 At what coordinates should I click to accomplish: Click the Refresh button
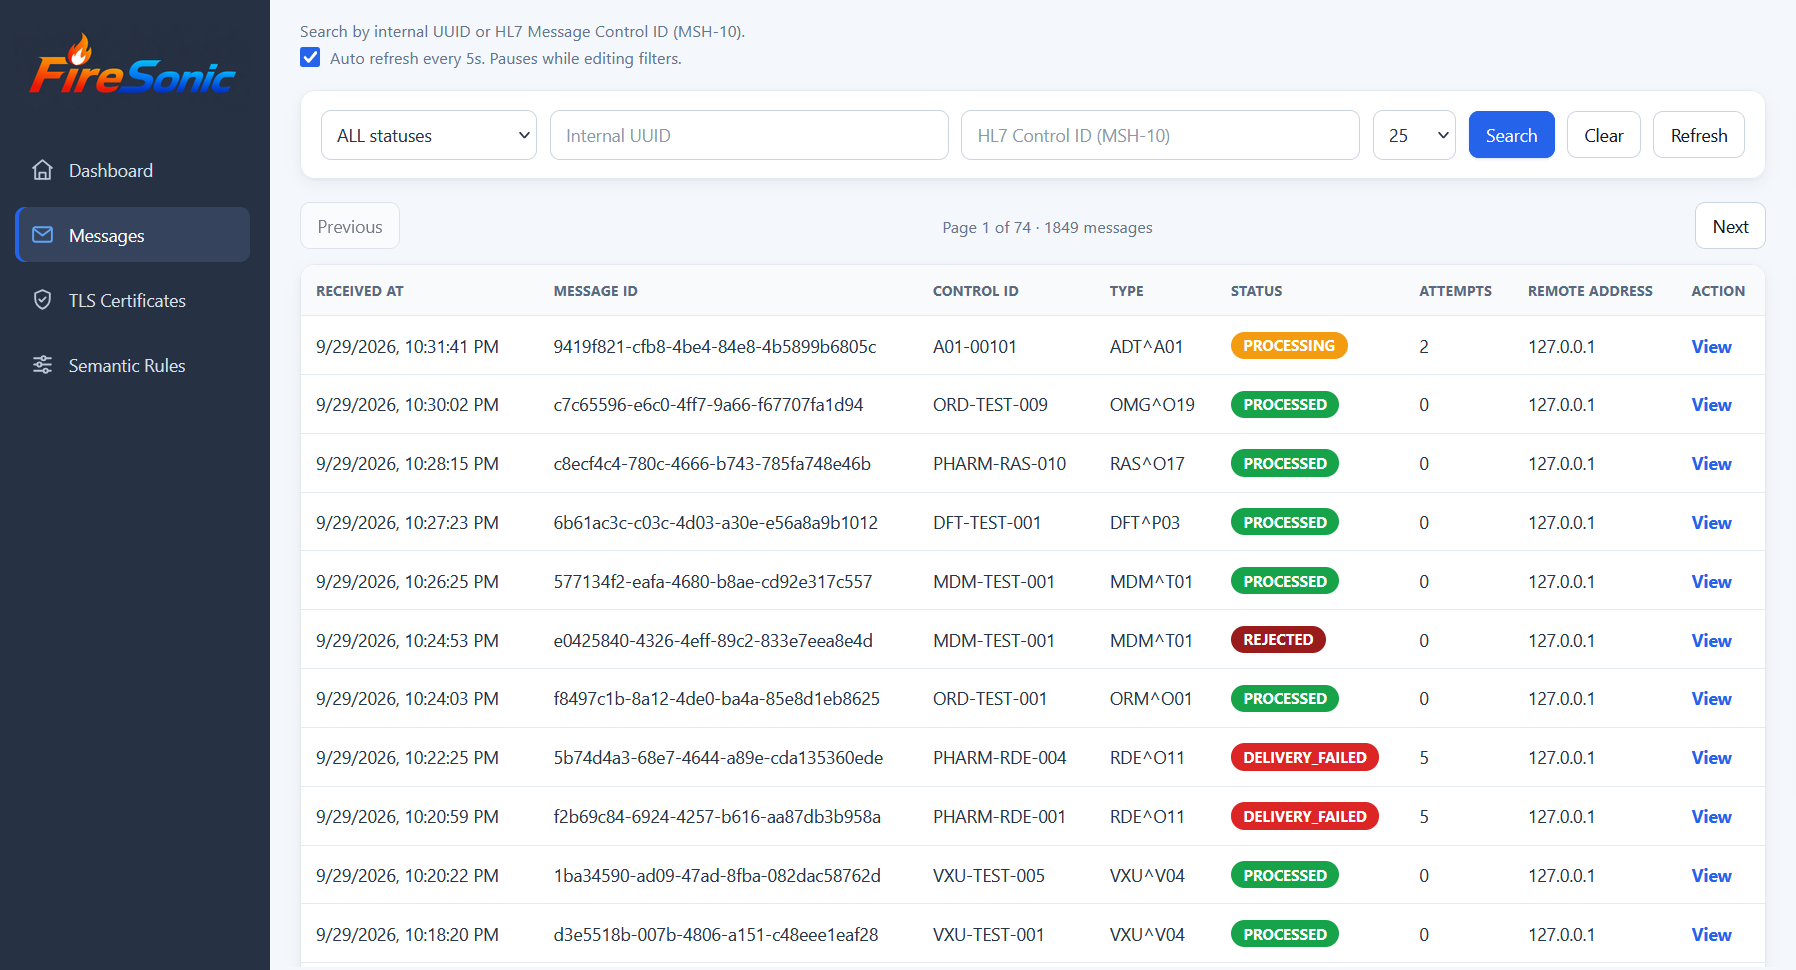(1698, 135)
